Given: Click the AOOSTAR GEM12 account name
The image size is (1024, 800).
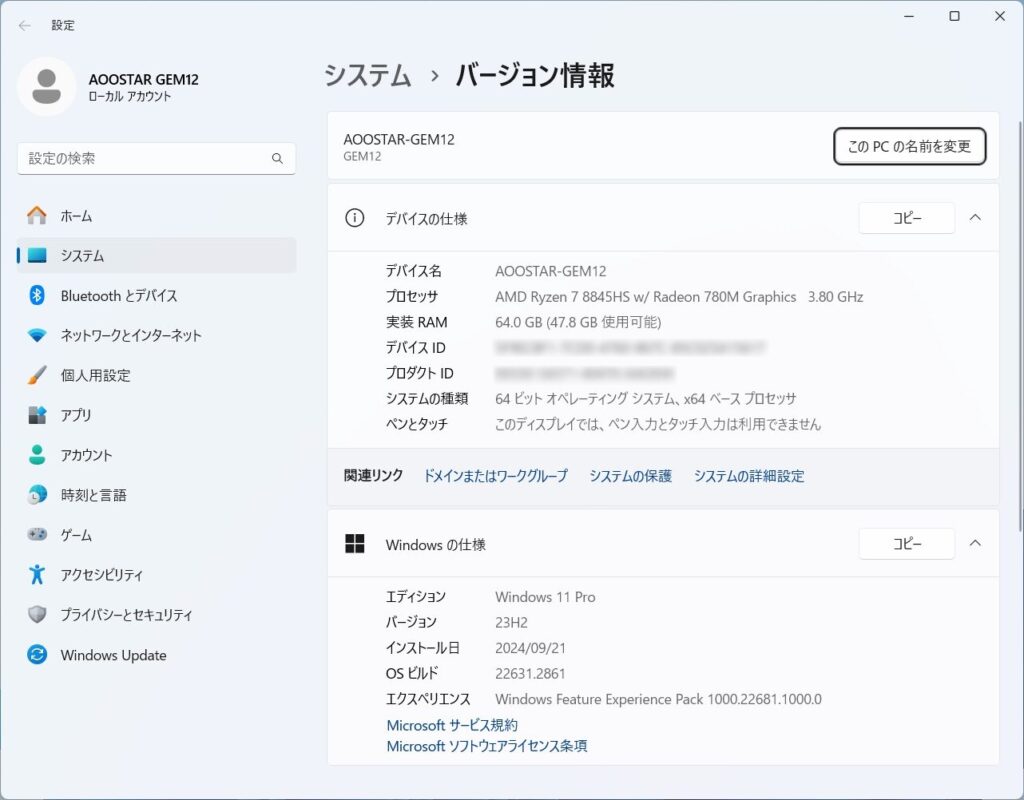Looking at the screenshot, I should (144, 80).
